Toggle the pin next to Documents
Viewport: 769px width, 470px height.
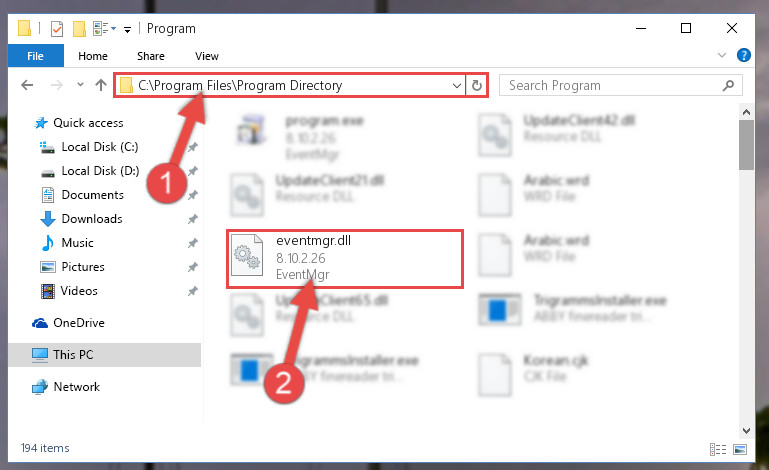(193, 195)
